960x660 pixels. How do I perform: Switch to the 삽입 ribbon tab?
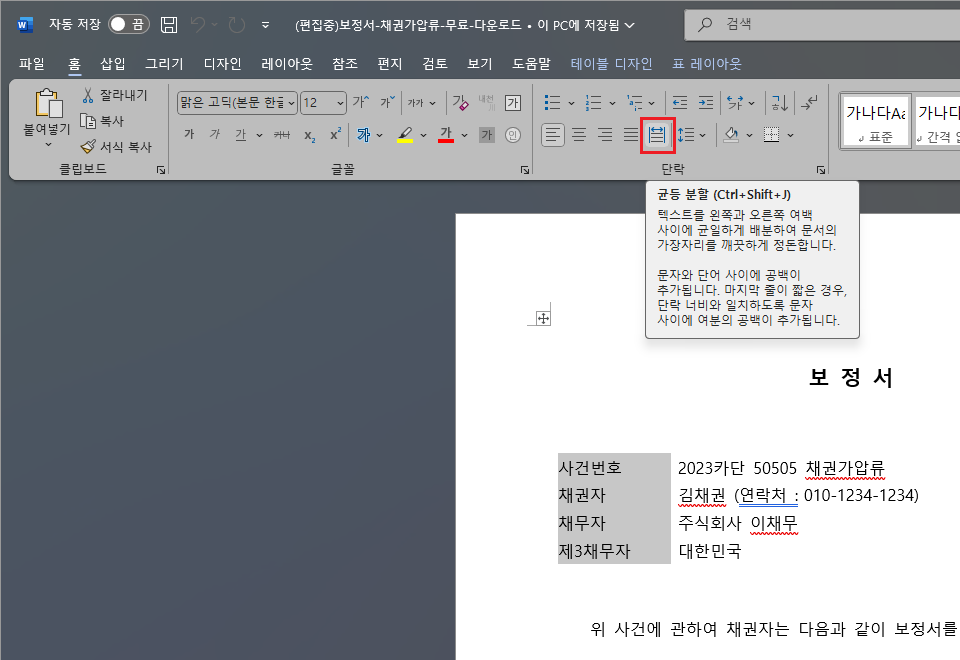pyautogui.click(x=112, y=61)
